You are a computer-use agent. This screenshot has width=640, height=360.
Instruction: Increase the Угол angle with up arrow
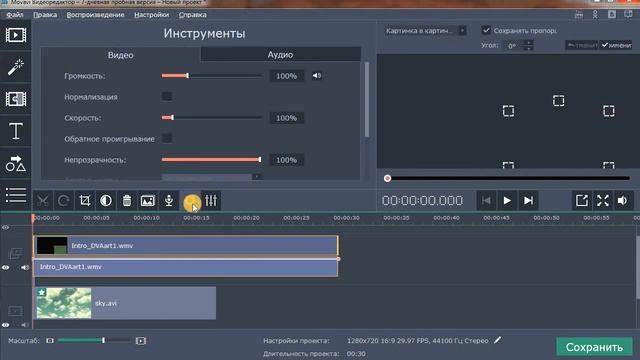(x=528, y=42)
